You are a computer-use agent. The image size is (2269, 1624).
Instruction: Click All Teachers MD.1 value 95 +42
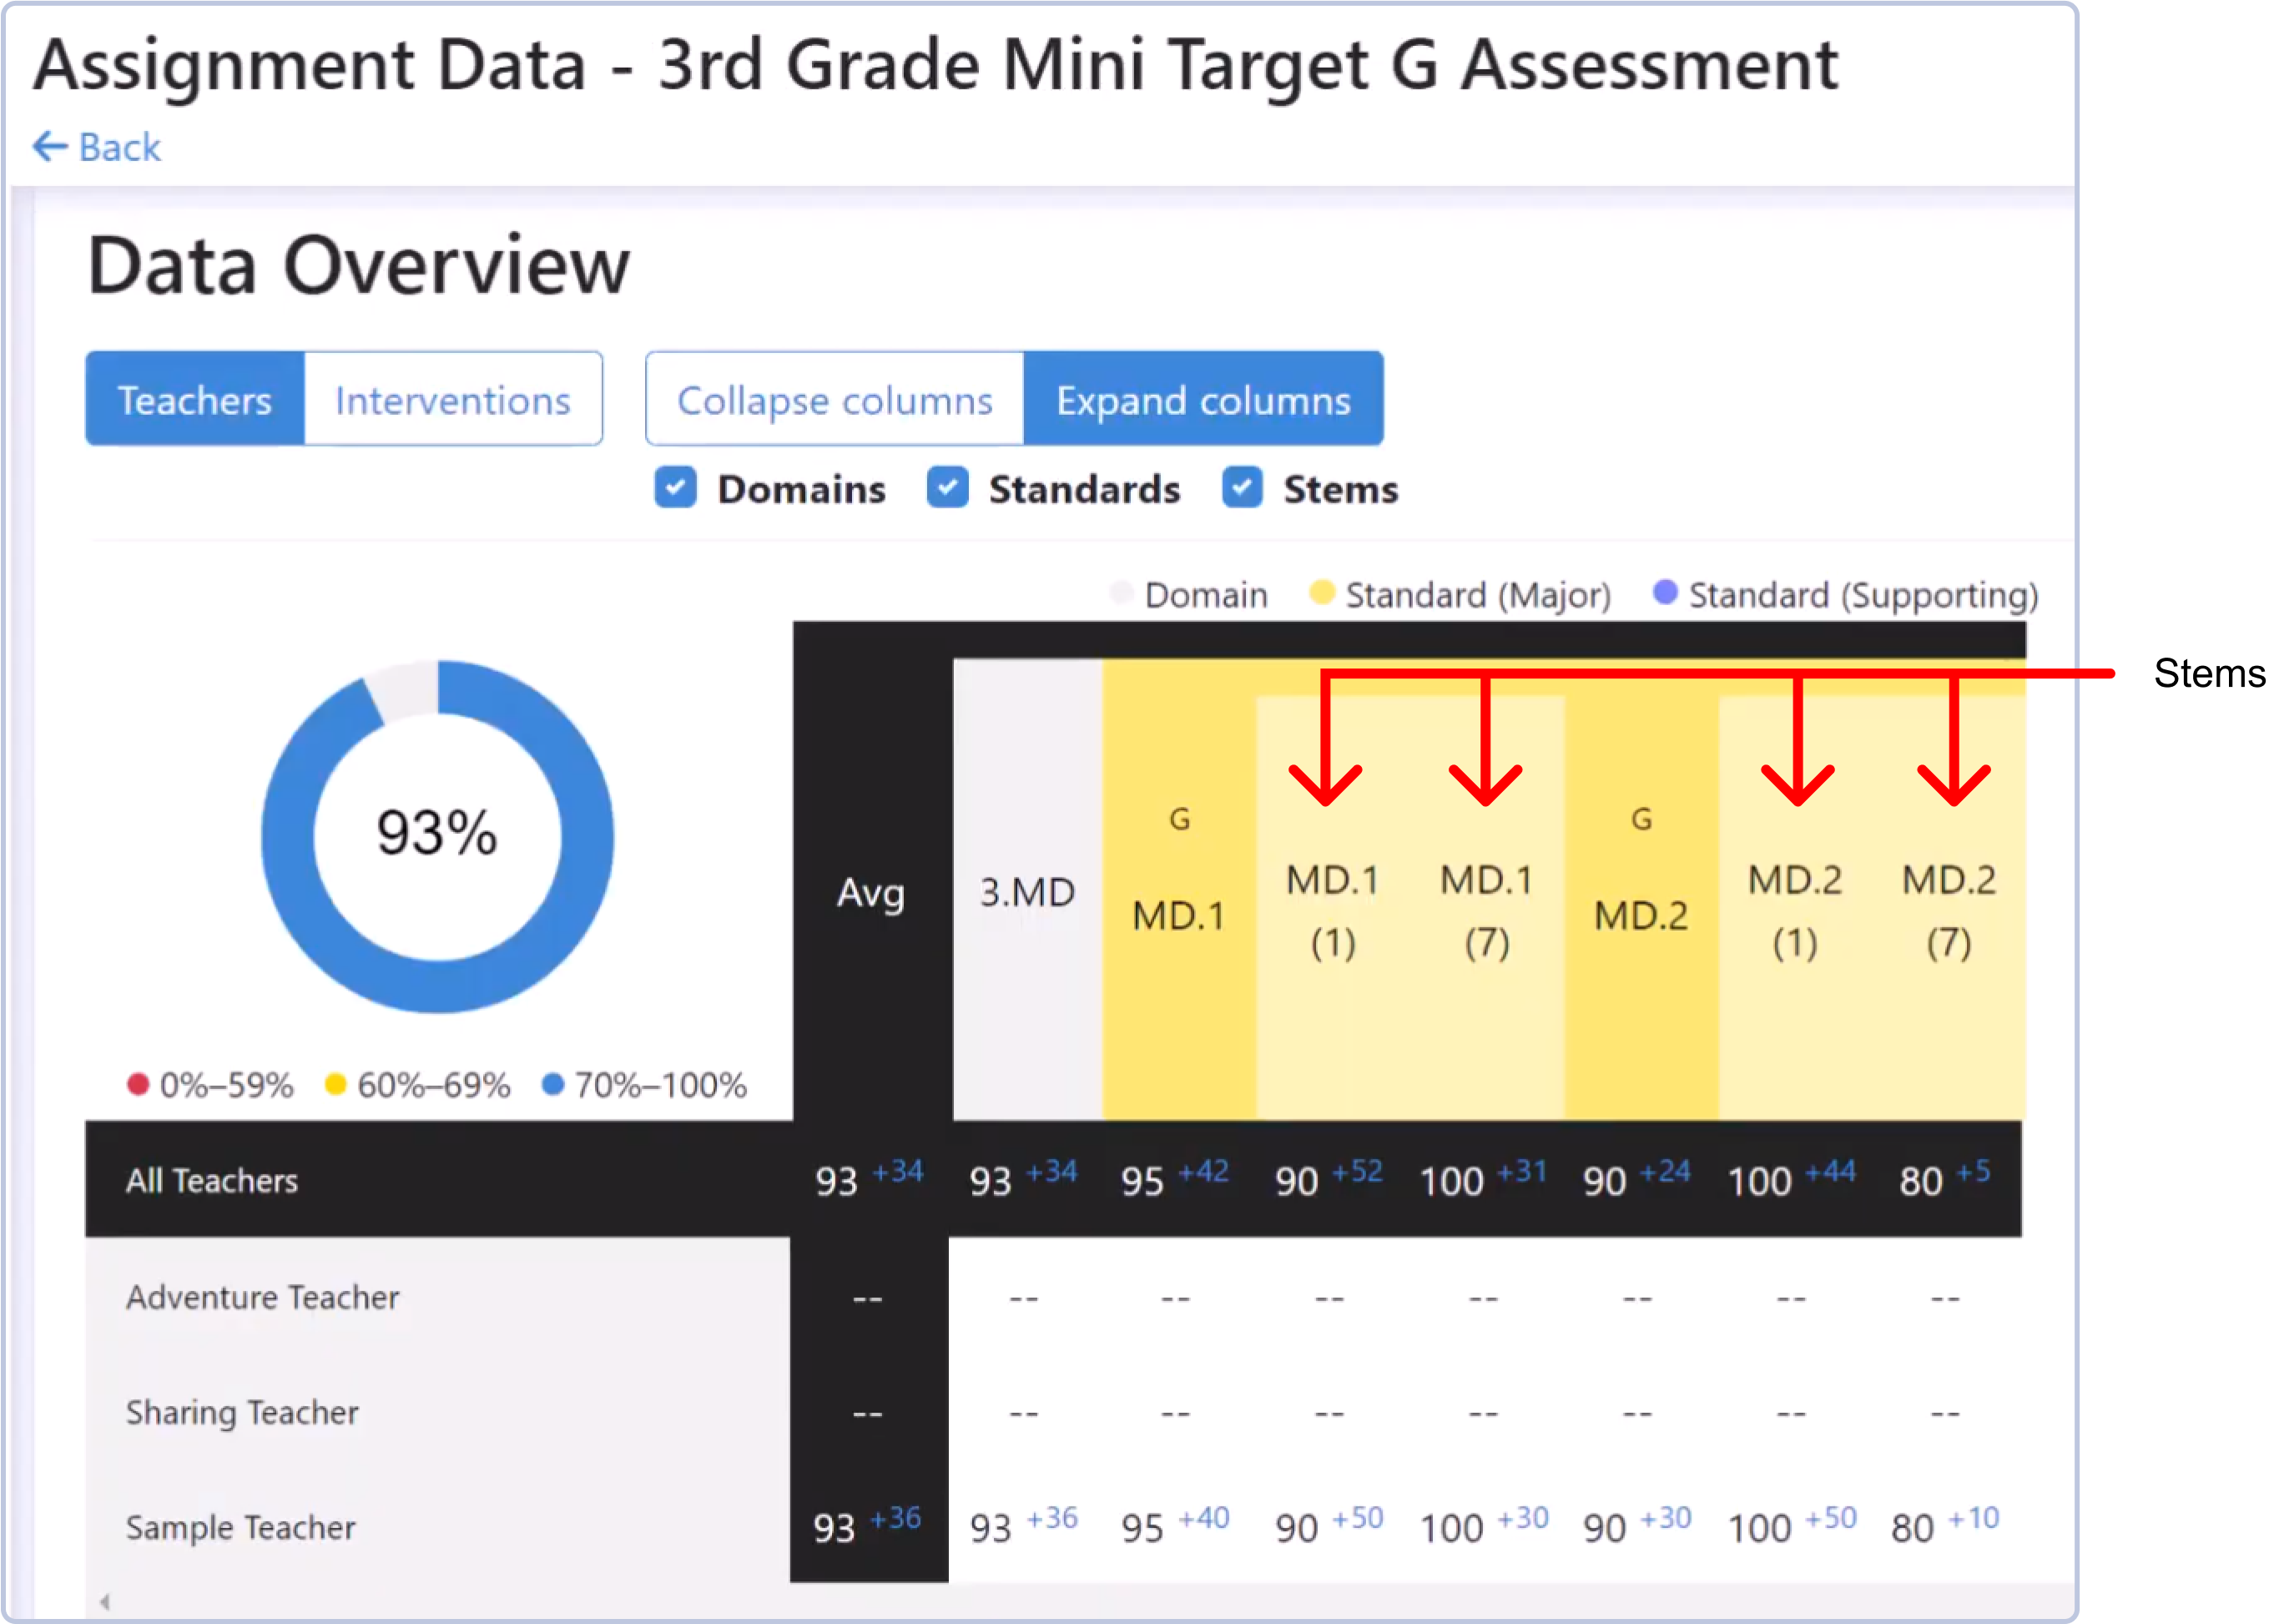click(1175, 1179)
